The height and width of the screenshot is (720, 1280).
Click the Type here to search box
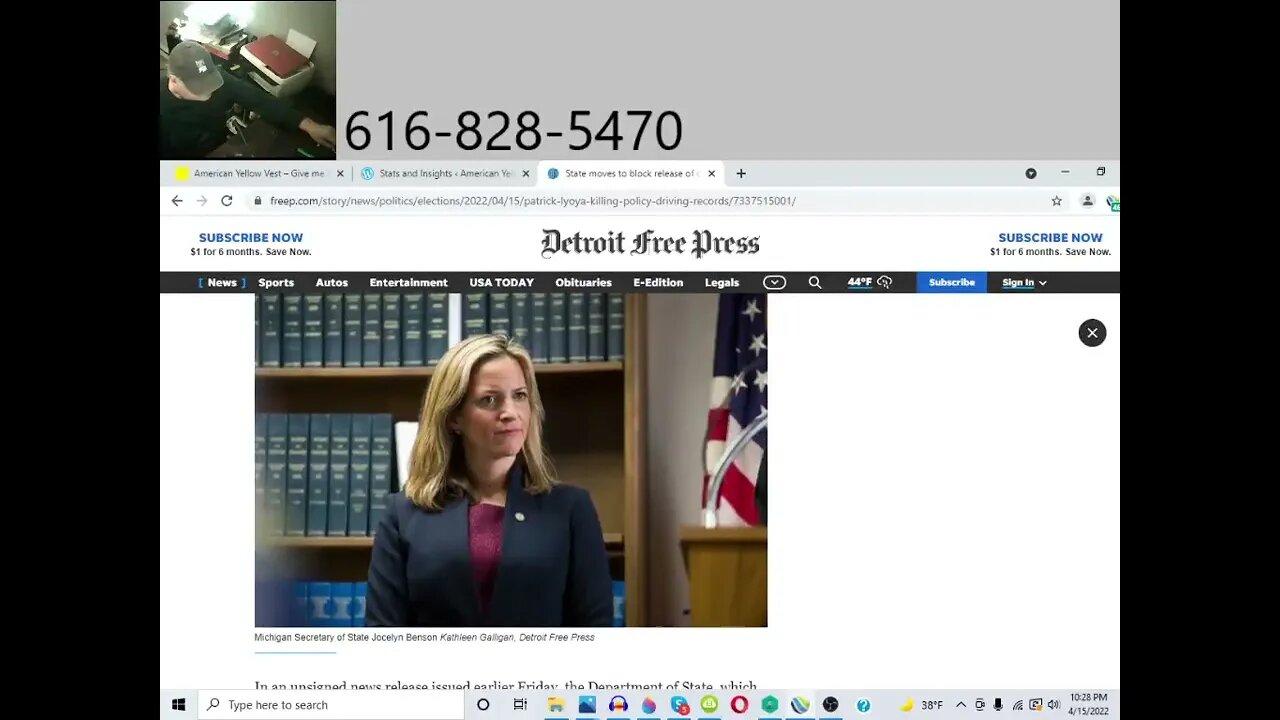click(x=331, y=705)
